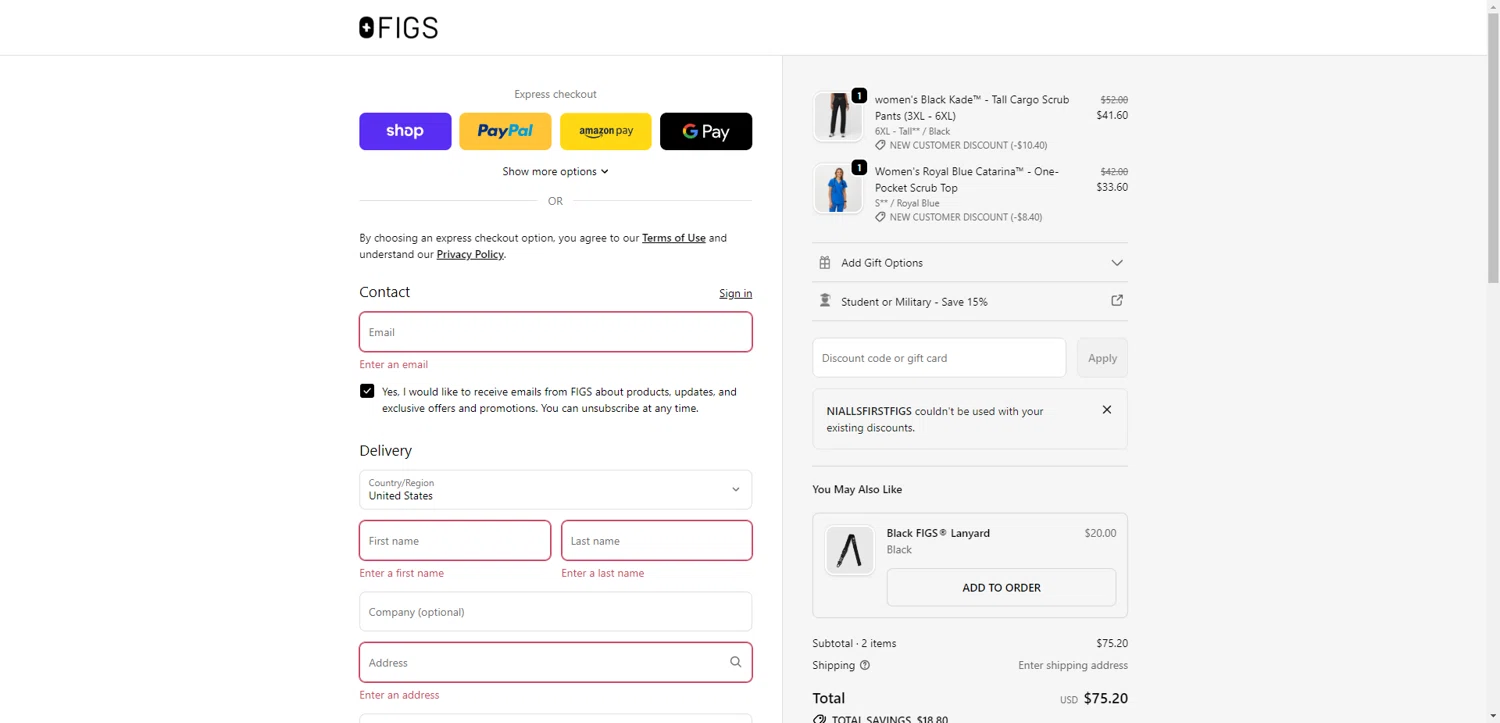Dismiss the NIALLSFIRSTFIGS discount error
The width and height of the screenshot is (1500, 723).
[1107, 410]
